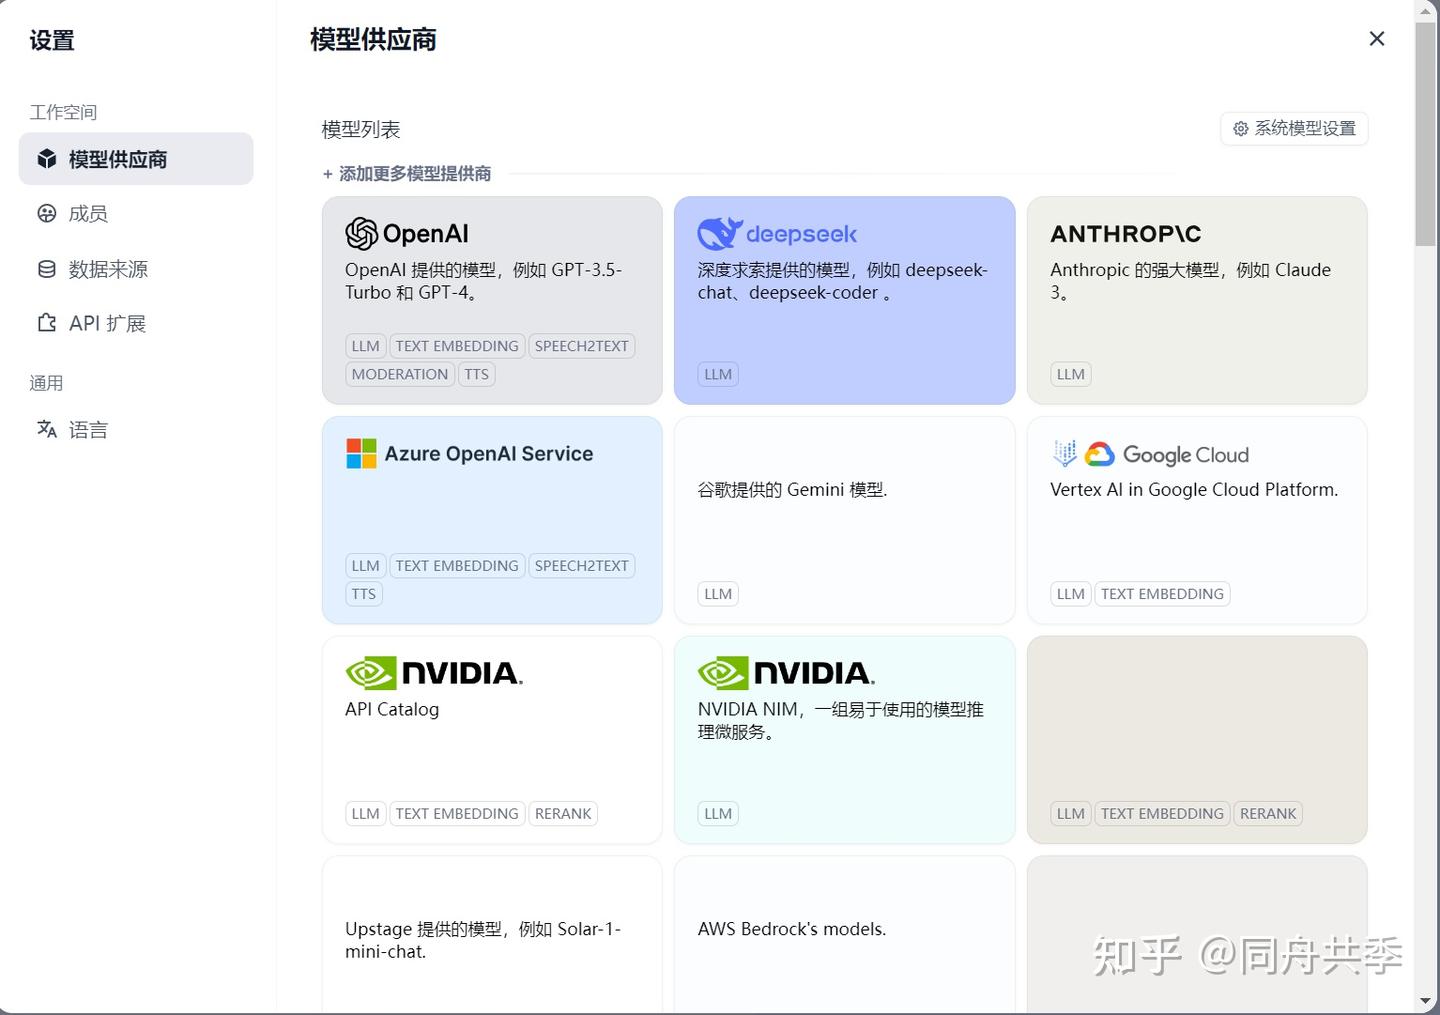Screen dimensions: 1440x1015
Task: Click the NVIDIA NIM card logo
Action: coord(786,673)
